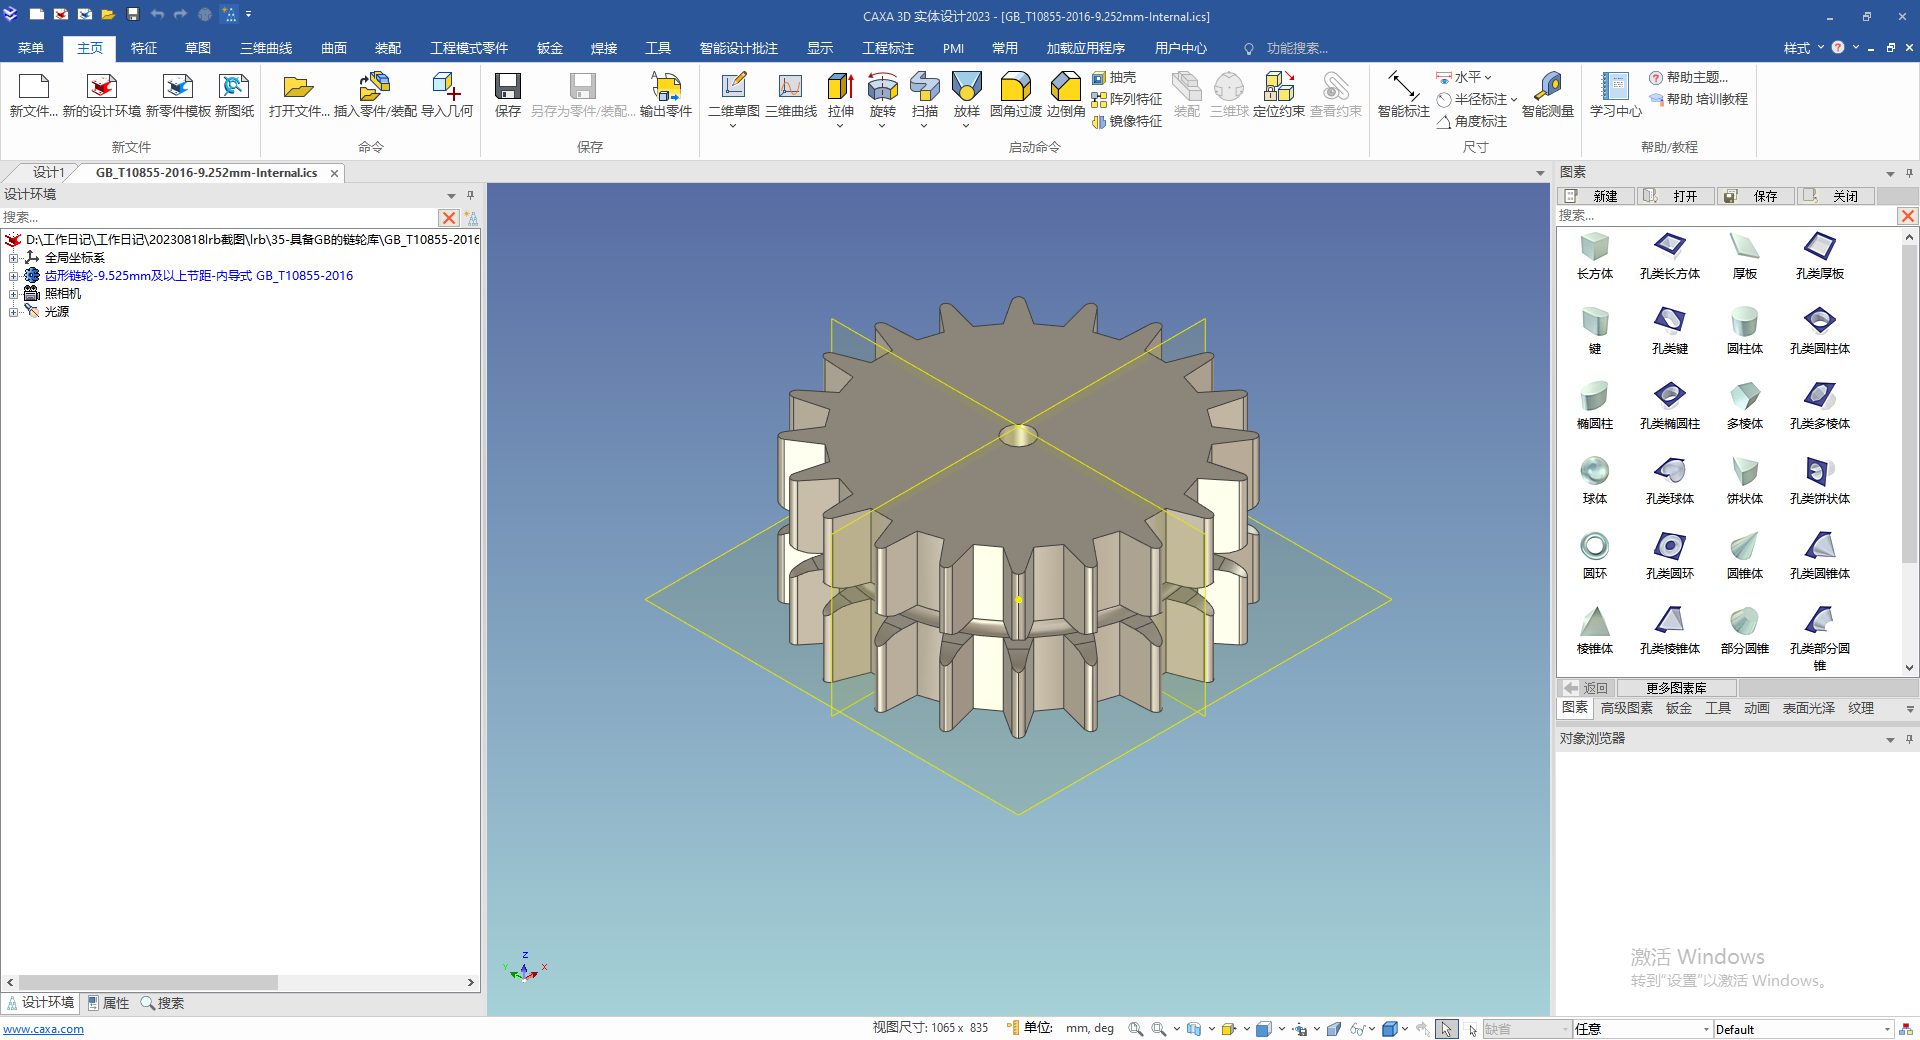Click the 抽壳 shell command
The image size is (1920, 1040).
tap(1114, 78)
